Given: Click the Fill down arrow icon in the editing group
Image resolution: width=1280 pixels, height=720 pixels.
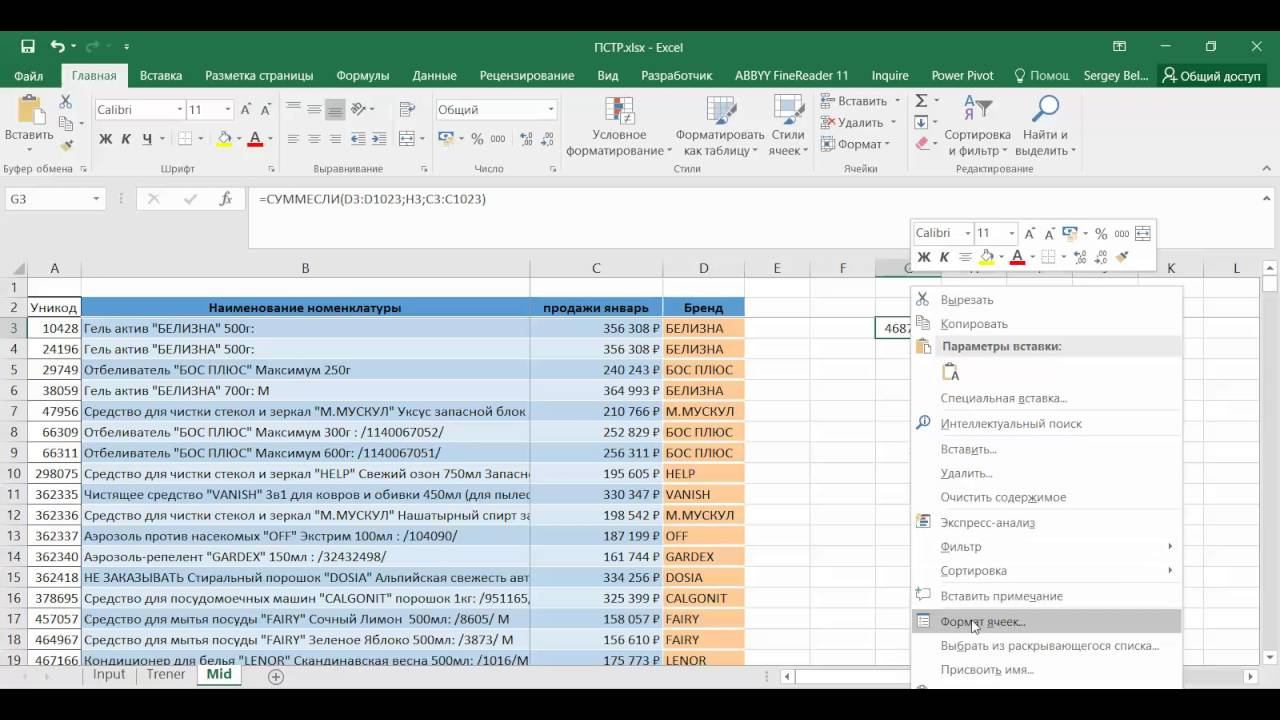Looking at the screenshot, I should pos(921,122).
